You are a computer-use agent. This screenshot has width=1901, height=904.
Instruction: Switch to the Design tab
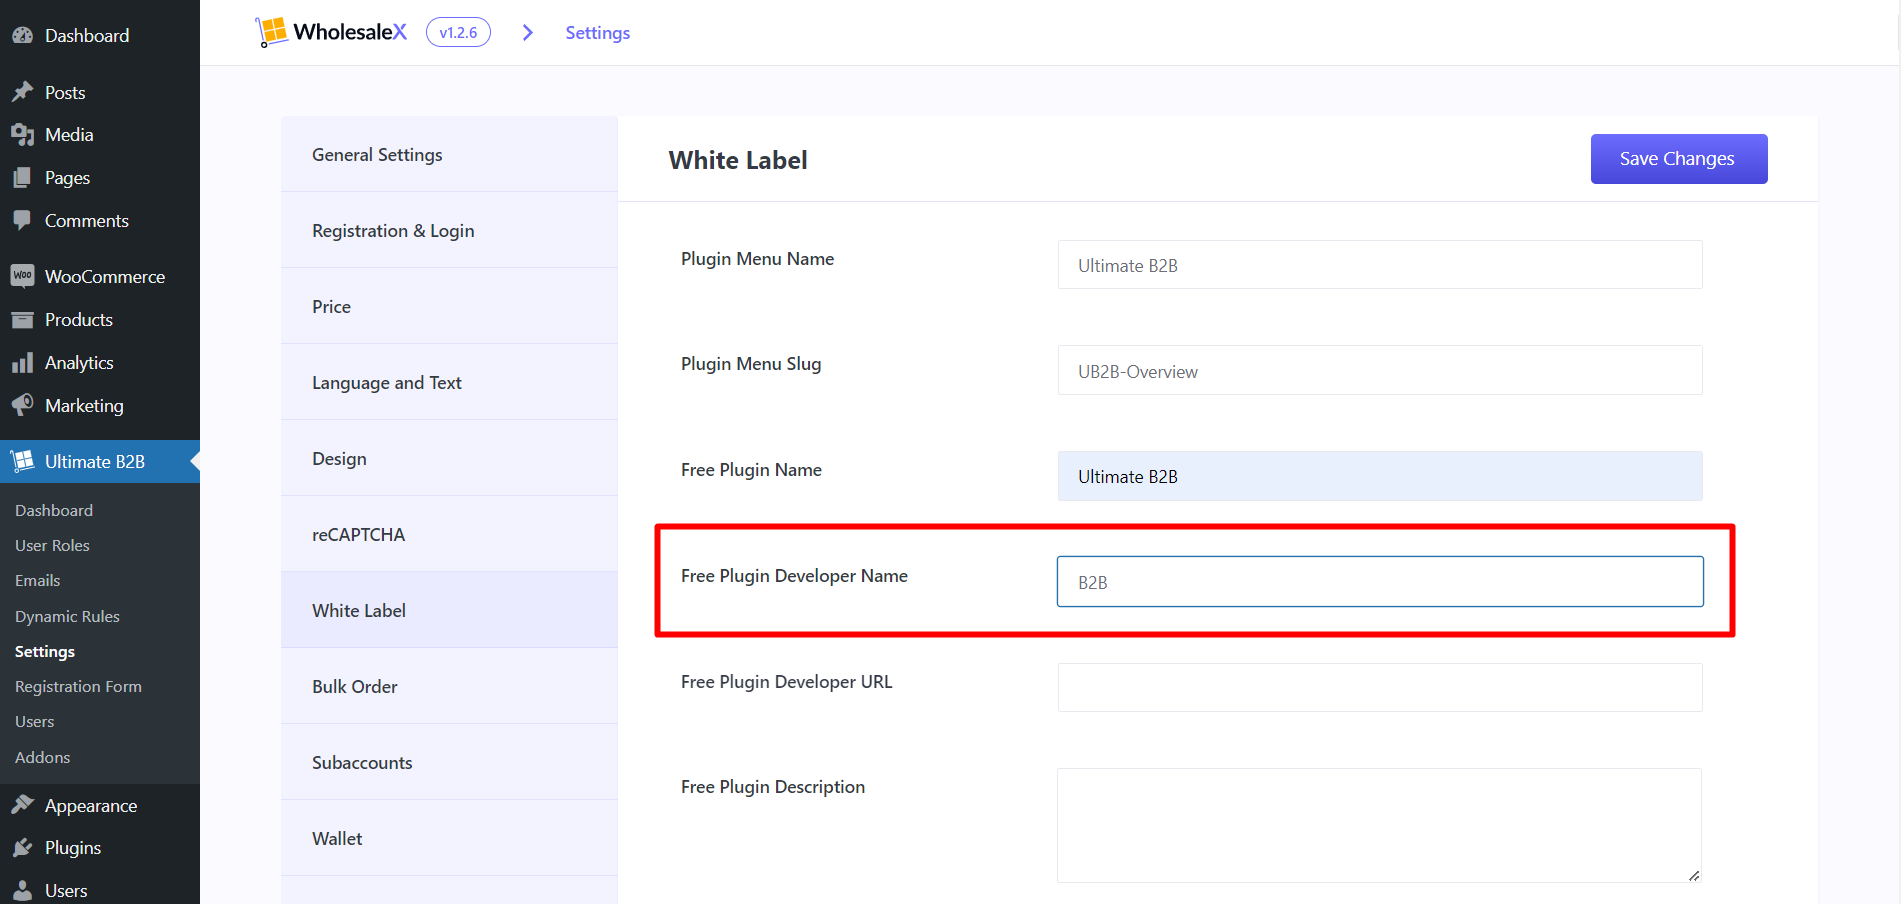[x=449, y=459]
